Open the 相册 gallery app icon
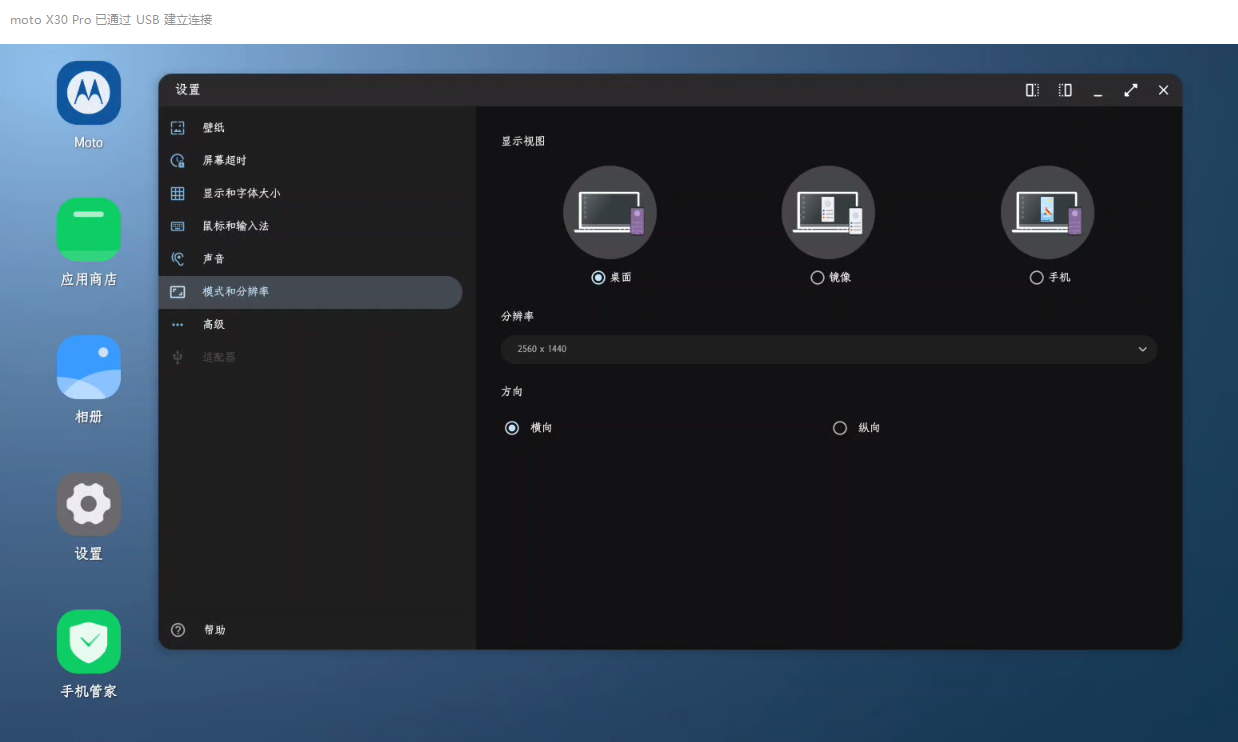 coord(89,367)
